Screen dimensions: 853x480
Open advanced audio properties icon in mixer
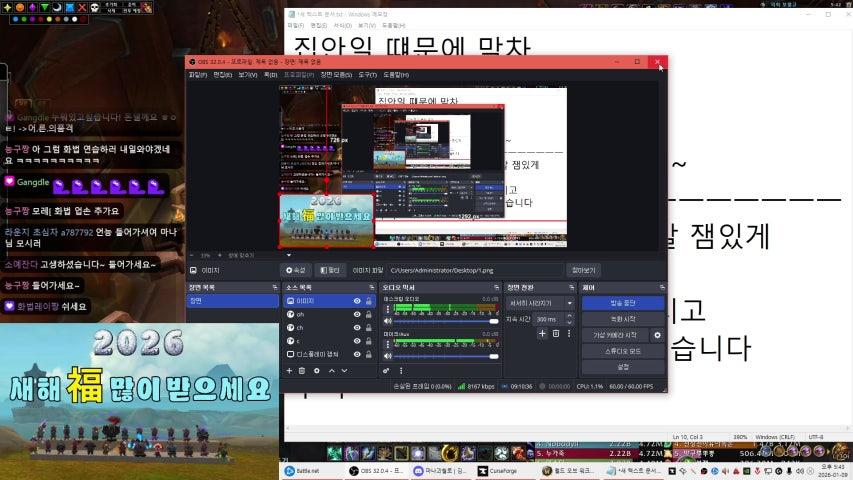coord(387,370)
